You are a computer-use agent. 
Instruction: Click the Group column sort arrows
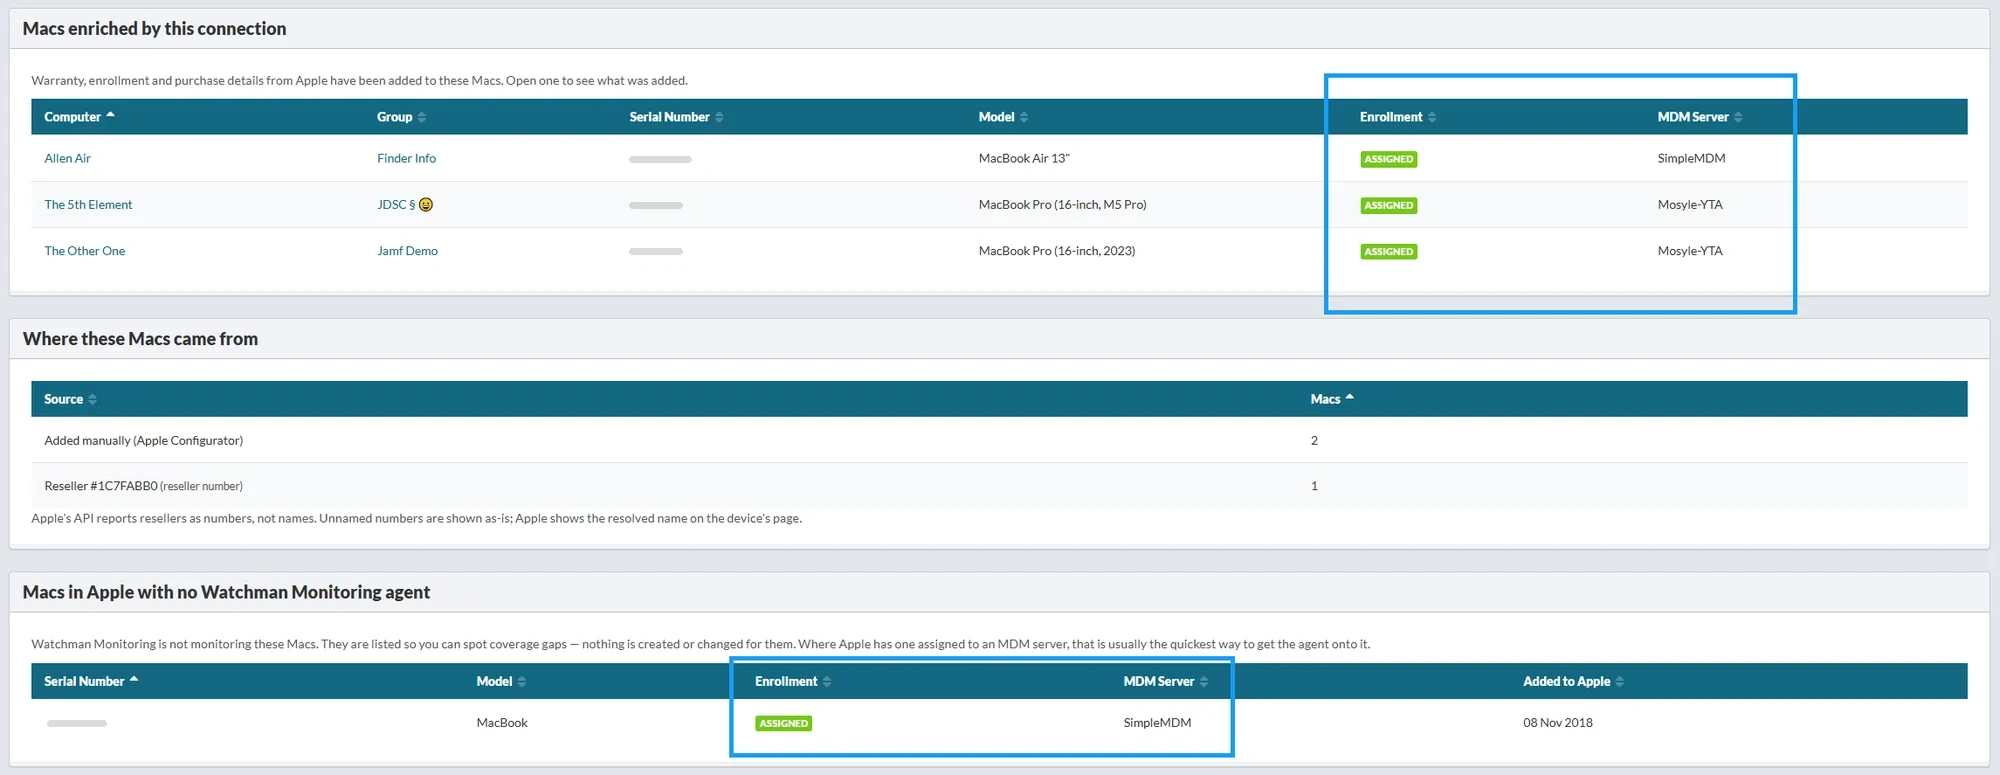422,117
